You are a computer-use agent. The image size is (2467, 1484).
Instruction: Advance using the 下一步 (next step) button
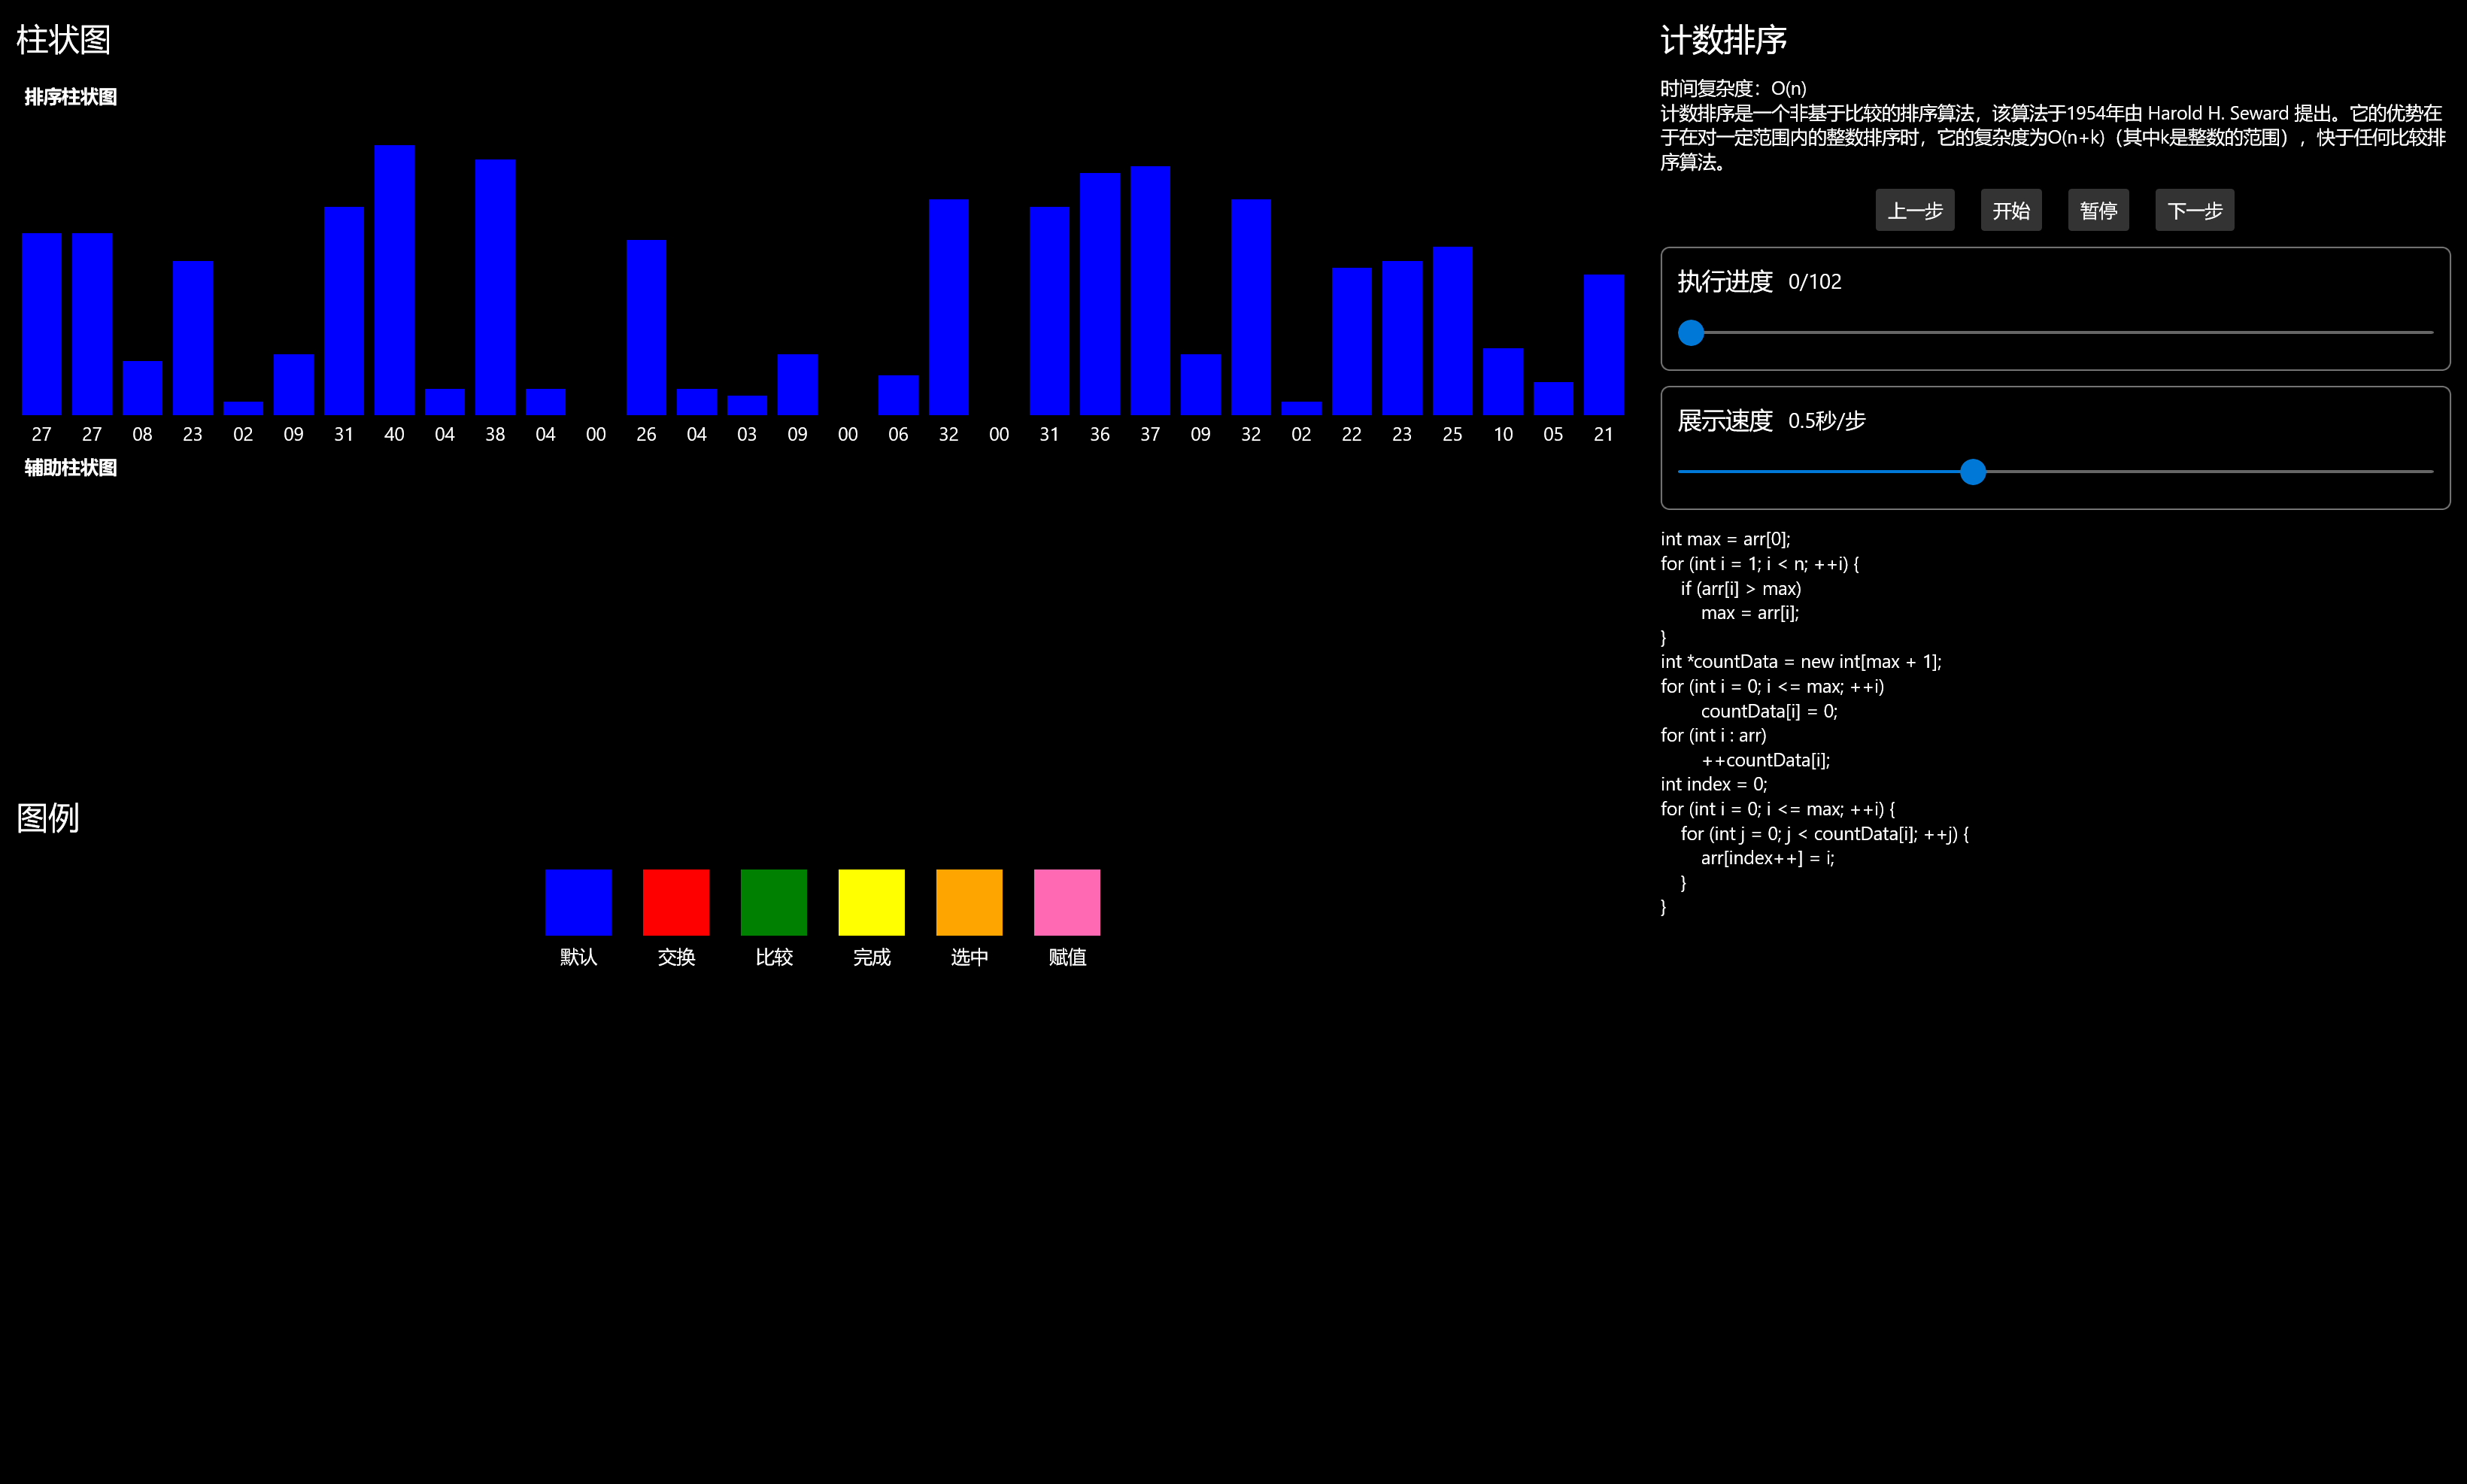(2194, 211)
